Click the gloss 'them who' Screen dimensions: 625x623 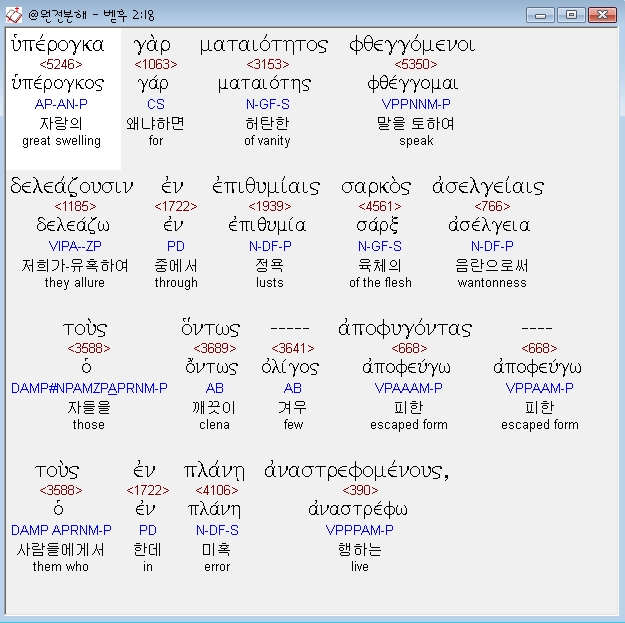pyautogui.click(x=61, y=566)
